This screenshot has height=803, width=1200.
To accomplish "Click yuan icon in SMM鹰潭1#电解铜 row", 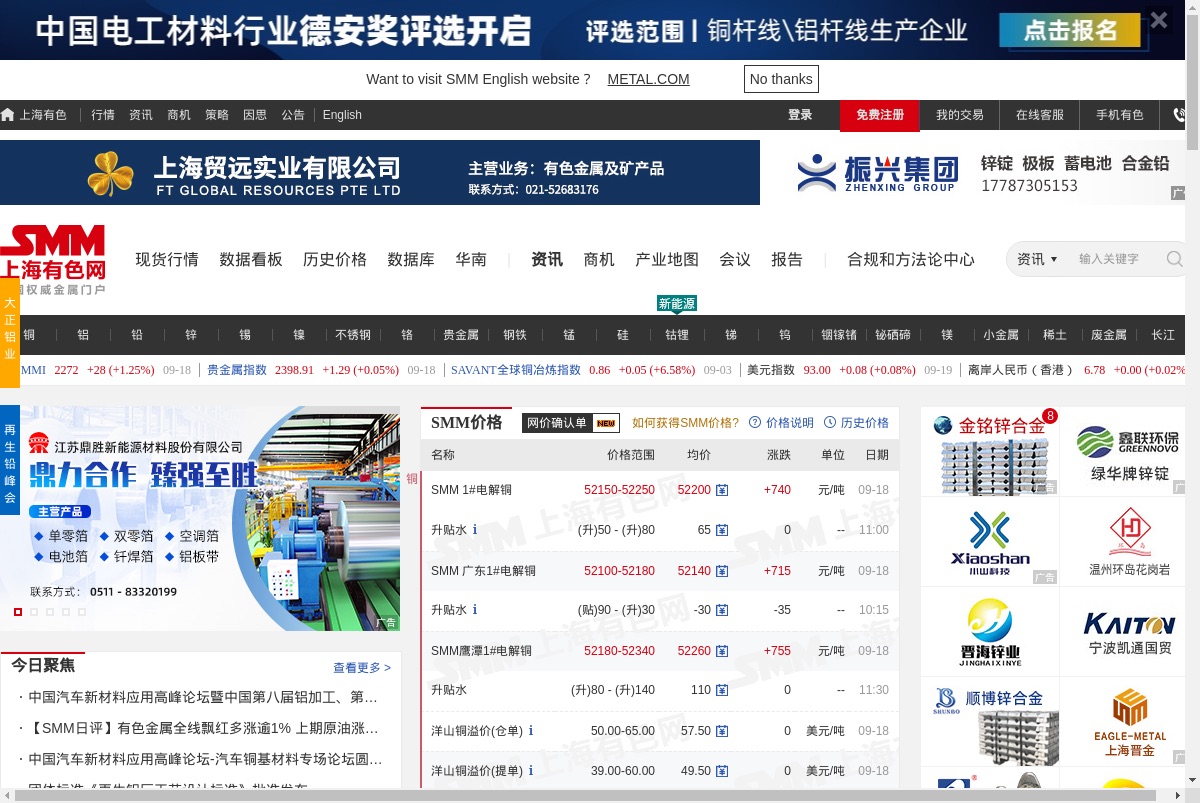I will pyautogui.click(x=722, y=651).
